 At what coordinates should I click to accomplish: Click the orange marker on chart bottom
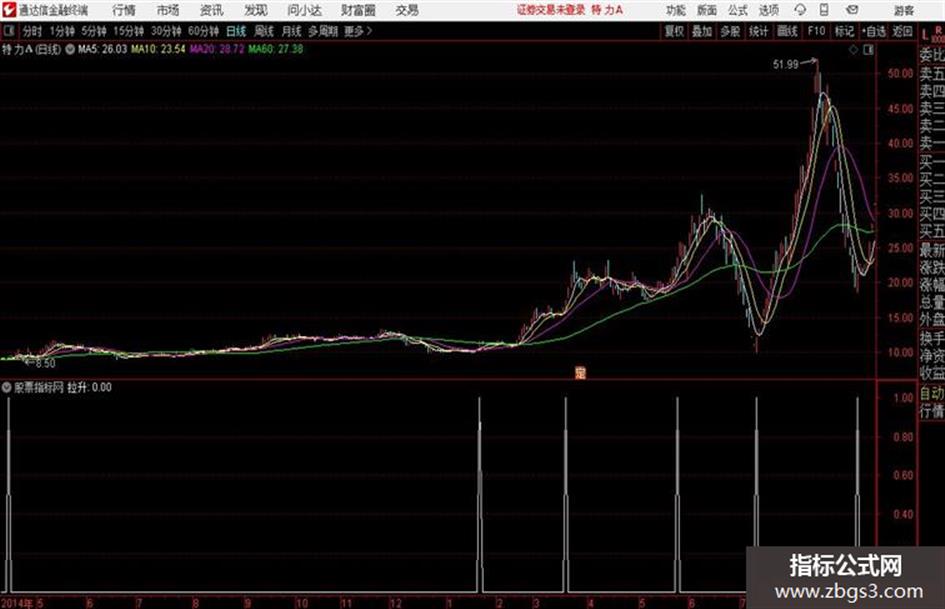point(580,373)
